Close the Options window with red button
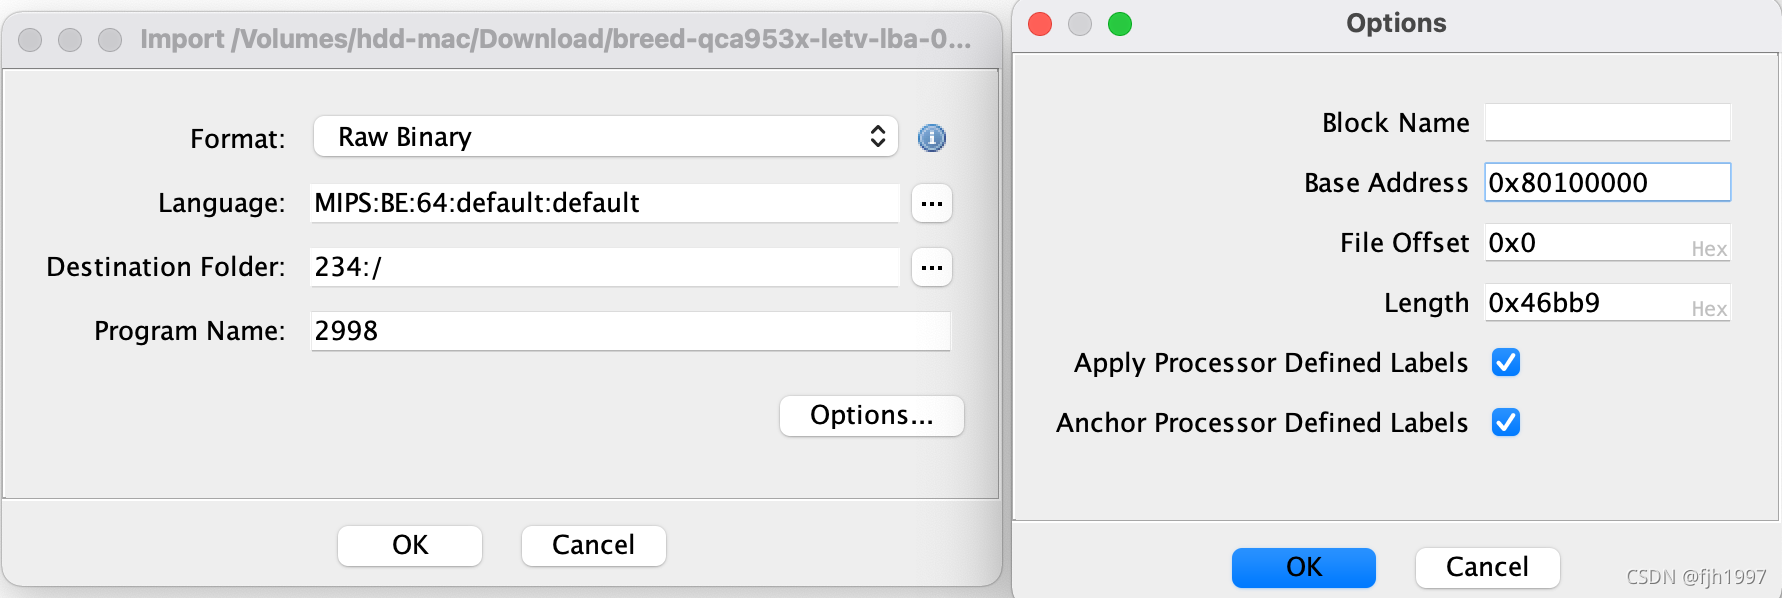 (1040, 24)
